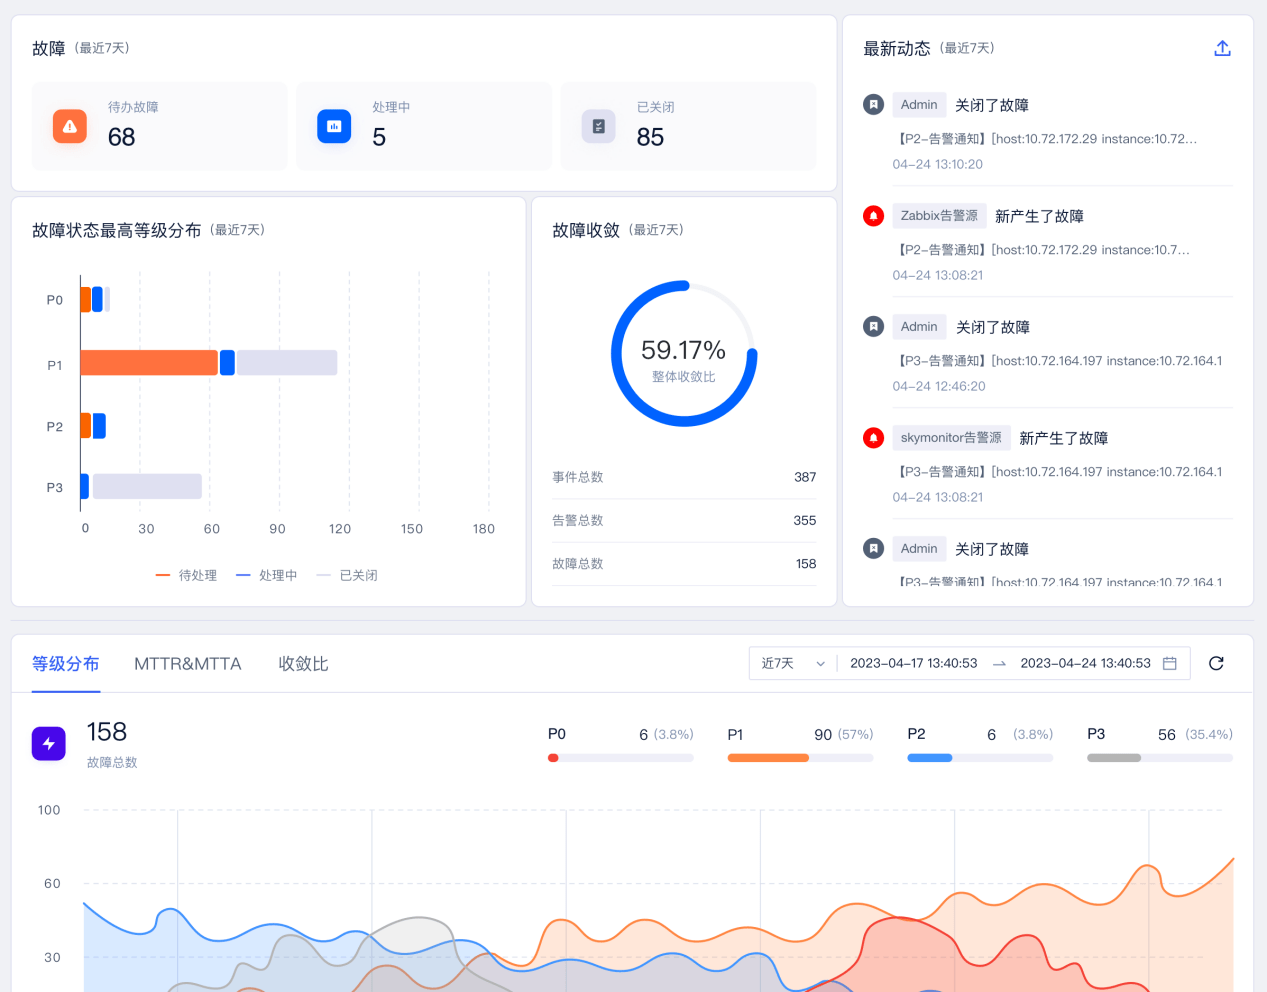Click the red bell icon beside Zabbix告警源

(873, 216)
